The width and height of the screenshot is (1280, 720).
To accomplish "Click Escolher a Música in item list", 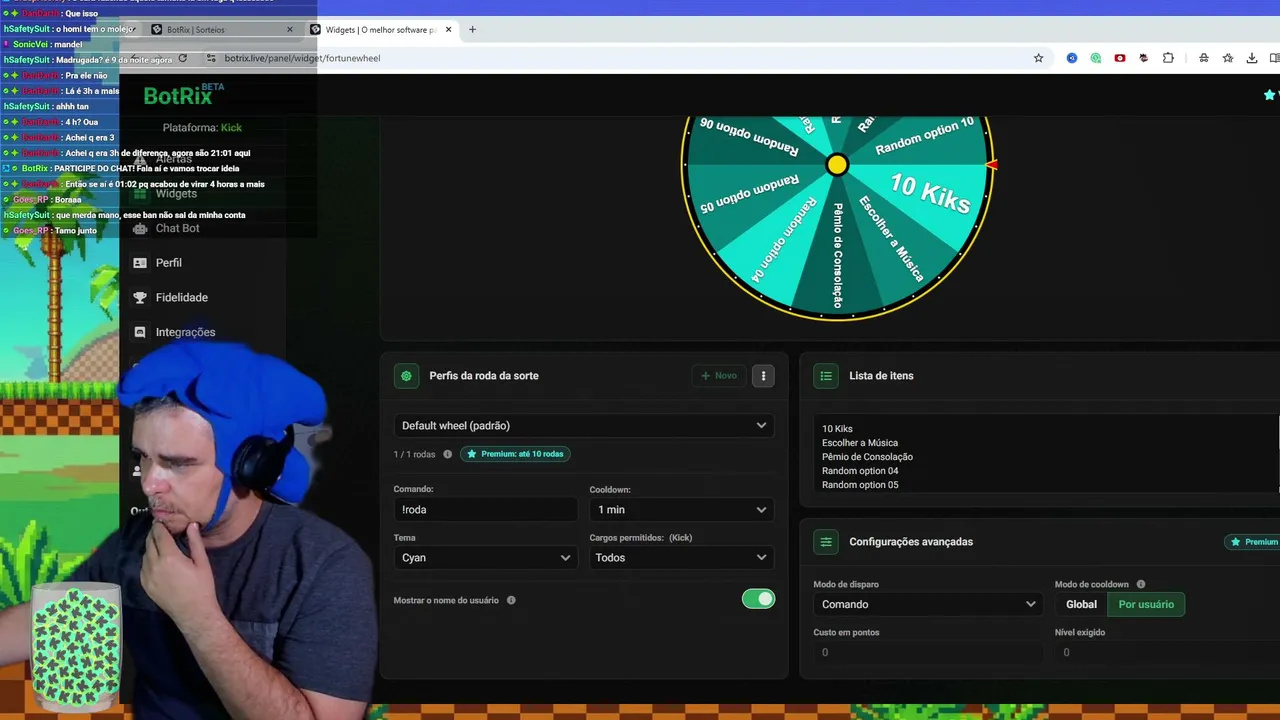I will pos(860,443).
